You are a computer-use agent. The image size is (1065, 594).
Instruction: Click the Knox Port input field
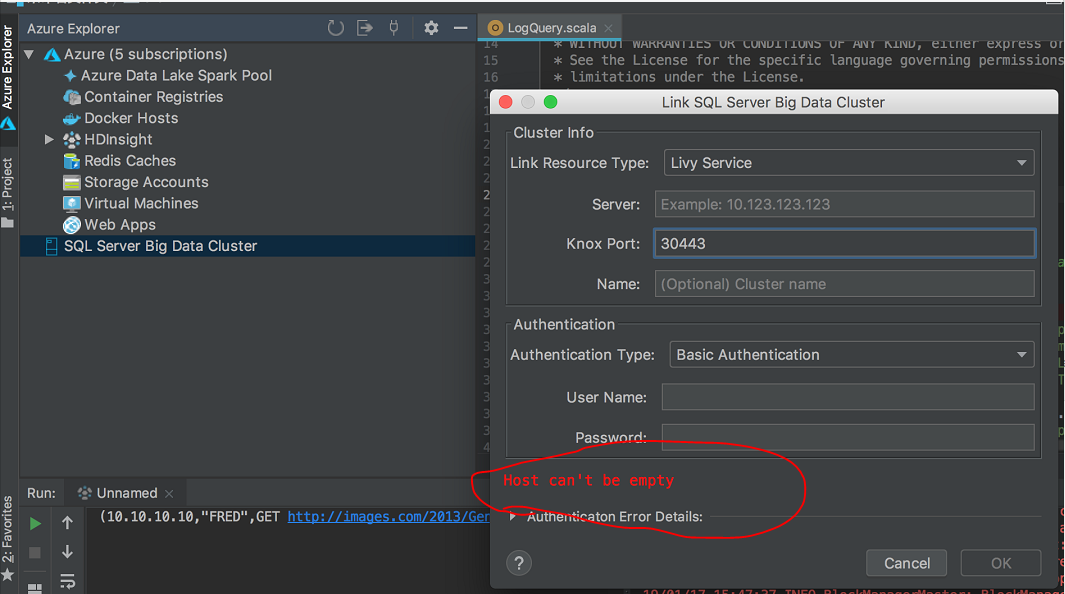coord(844,243)
